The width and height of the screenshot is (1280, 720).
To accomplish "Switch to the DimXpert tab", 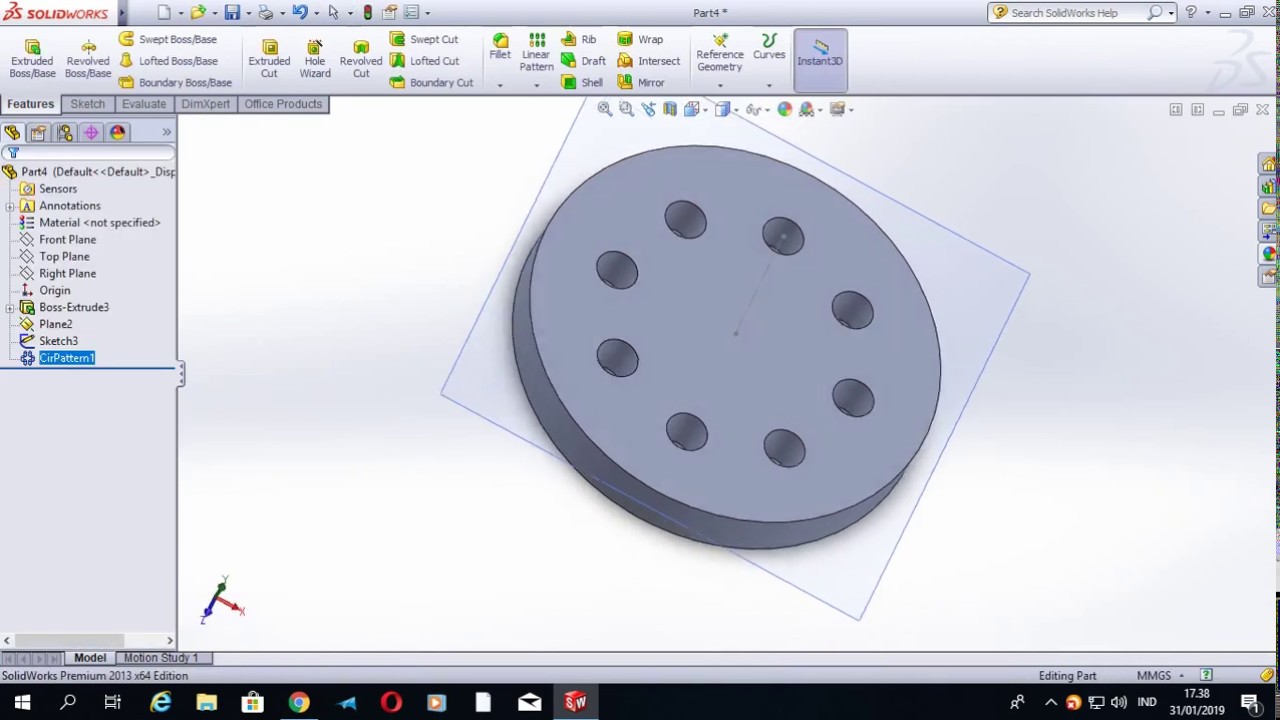I will tap(206, 104).
